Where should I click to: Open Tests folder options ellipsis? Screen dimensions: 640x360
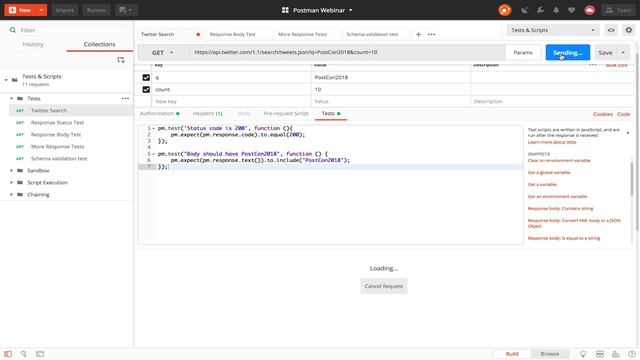tap(125, 98)
